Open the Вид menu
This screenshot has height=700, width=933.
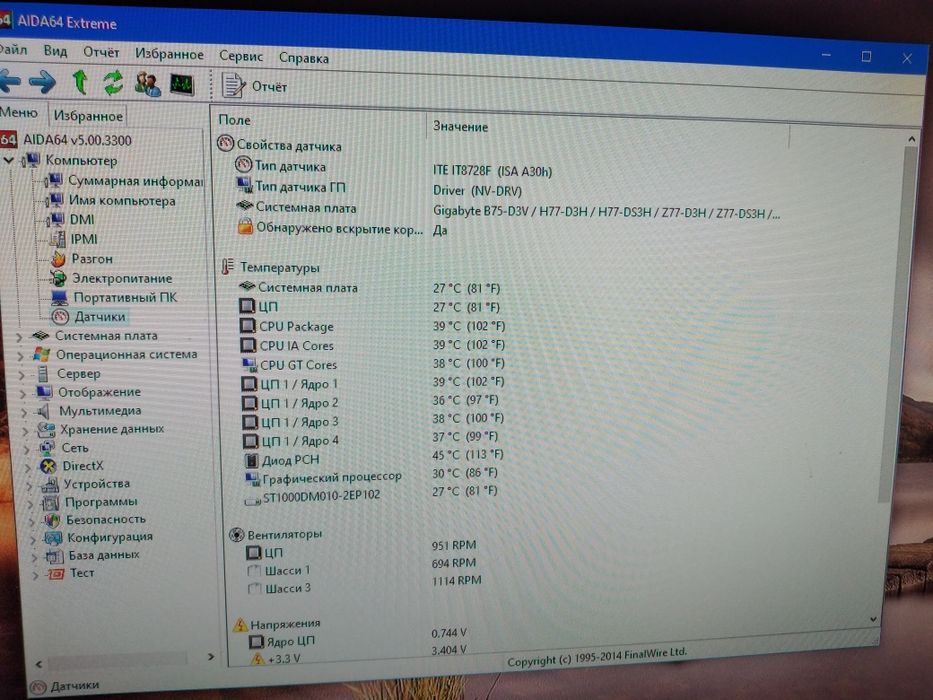tap(55, 51)
